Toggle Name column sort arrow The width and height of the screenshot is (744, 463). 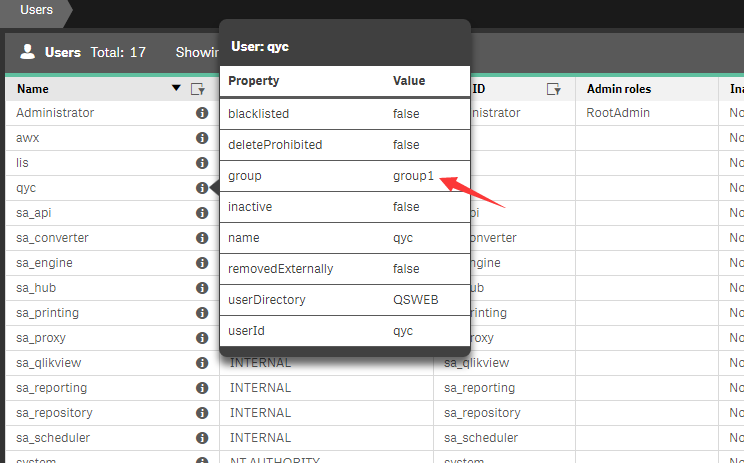[x=177, y=89]
